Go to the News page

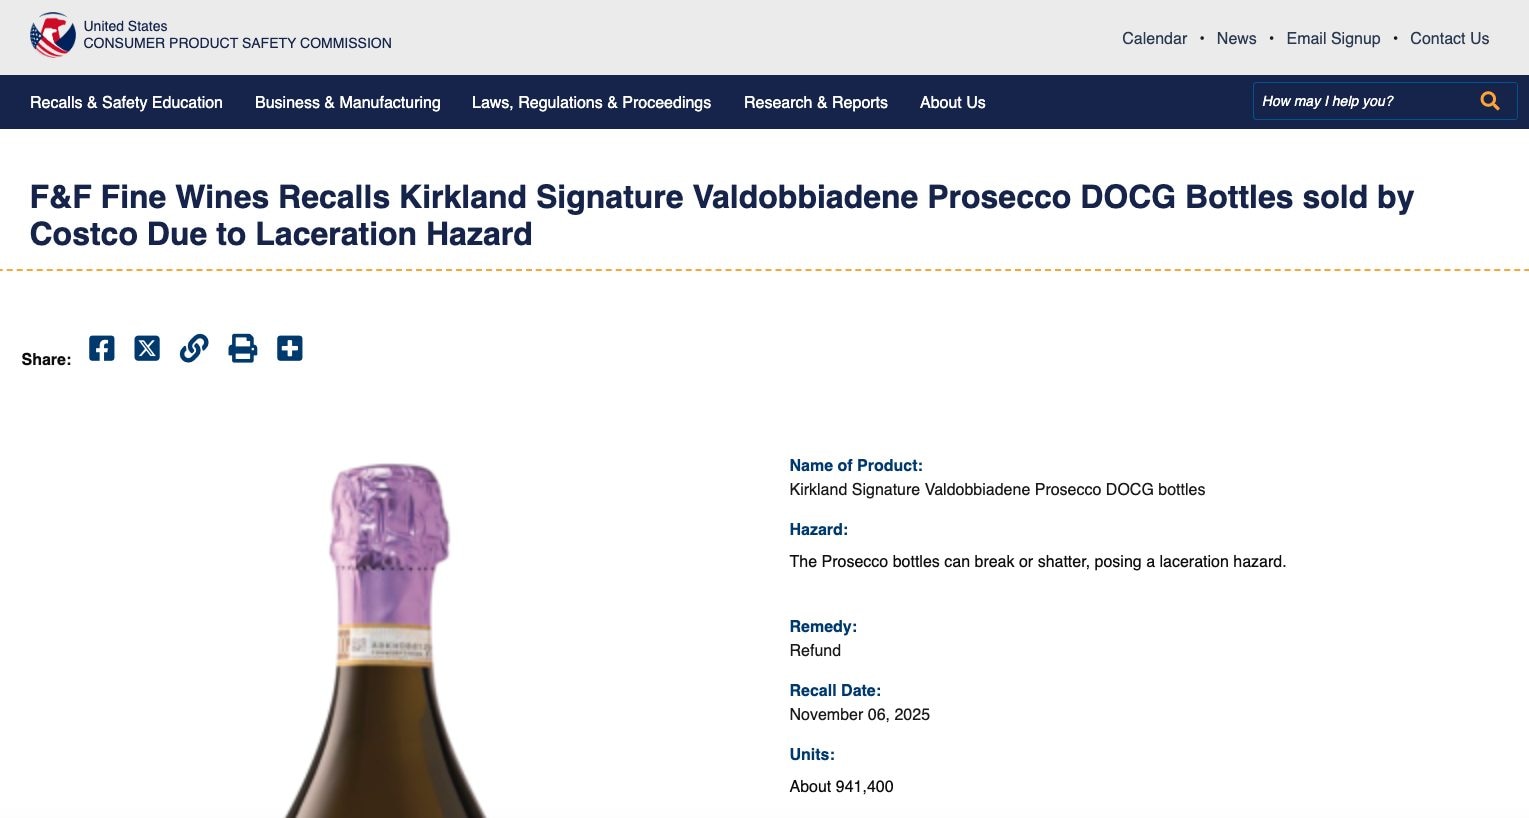click(1236, 38)
